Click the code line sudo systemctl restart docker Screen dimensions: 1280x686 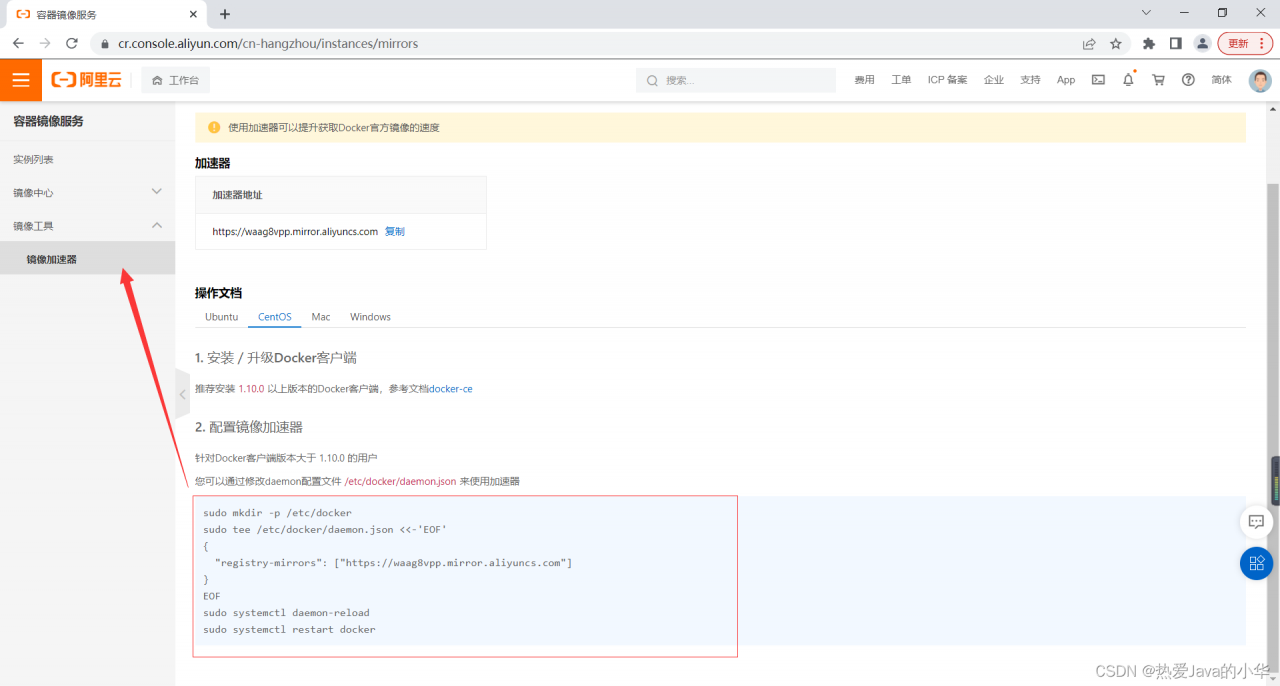289,629
